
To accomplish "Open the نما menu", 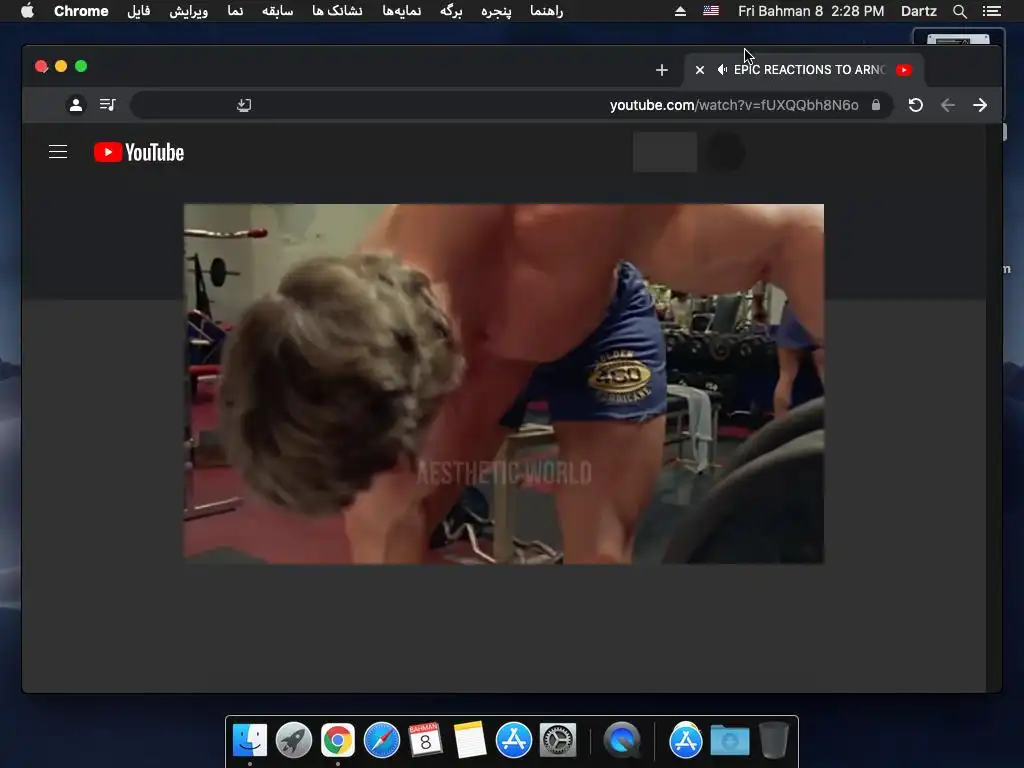I will tap(235, 11).
